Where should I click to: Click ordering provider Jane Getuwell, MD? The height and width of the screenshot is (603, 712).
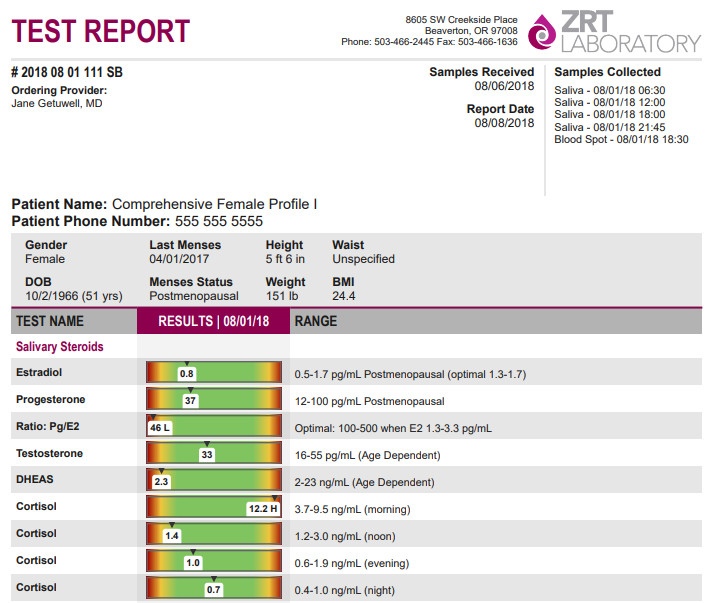point(56,104)
